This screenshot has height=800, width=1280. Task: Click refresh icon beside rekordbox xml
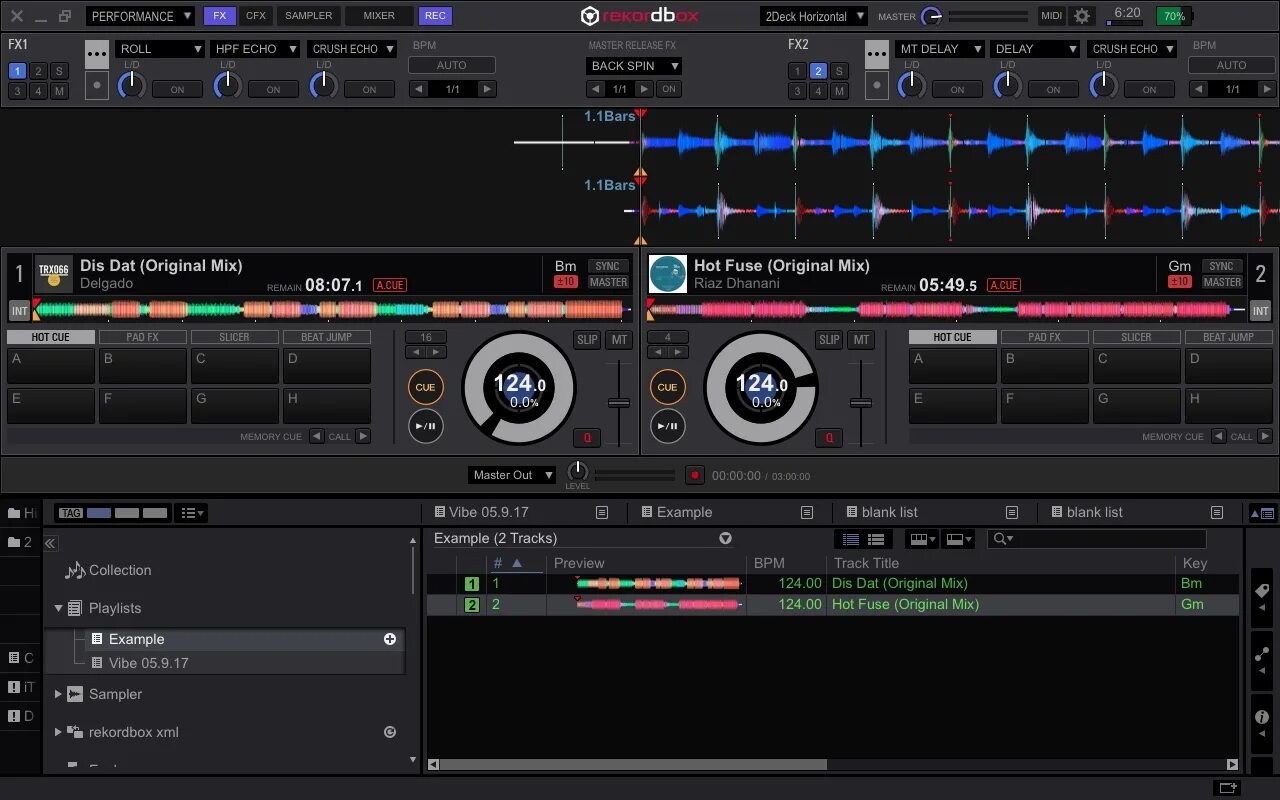point(390,732)
